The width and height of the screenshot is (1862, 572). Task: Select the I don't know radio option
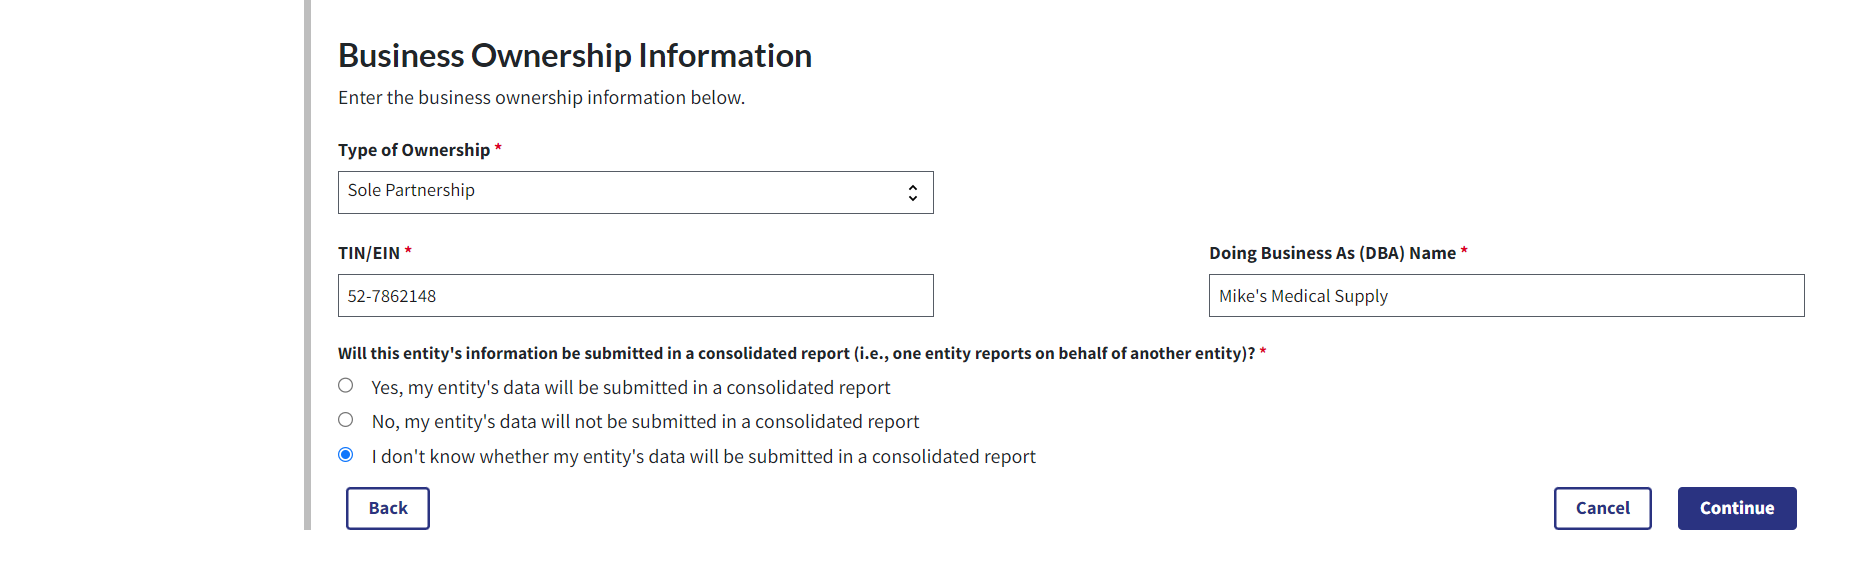coord(346,455)
